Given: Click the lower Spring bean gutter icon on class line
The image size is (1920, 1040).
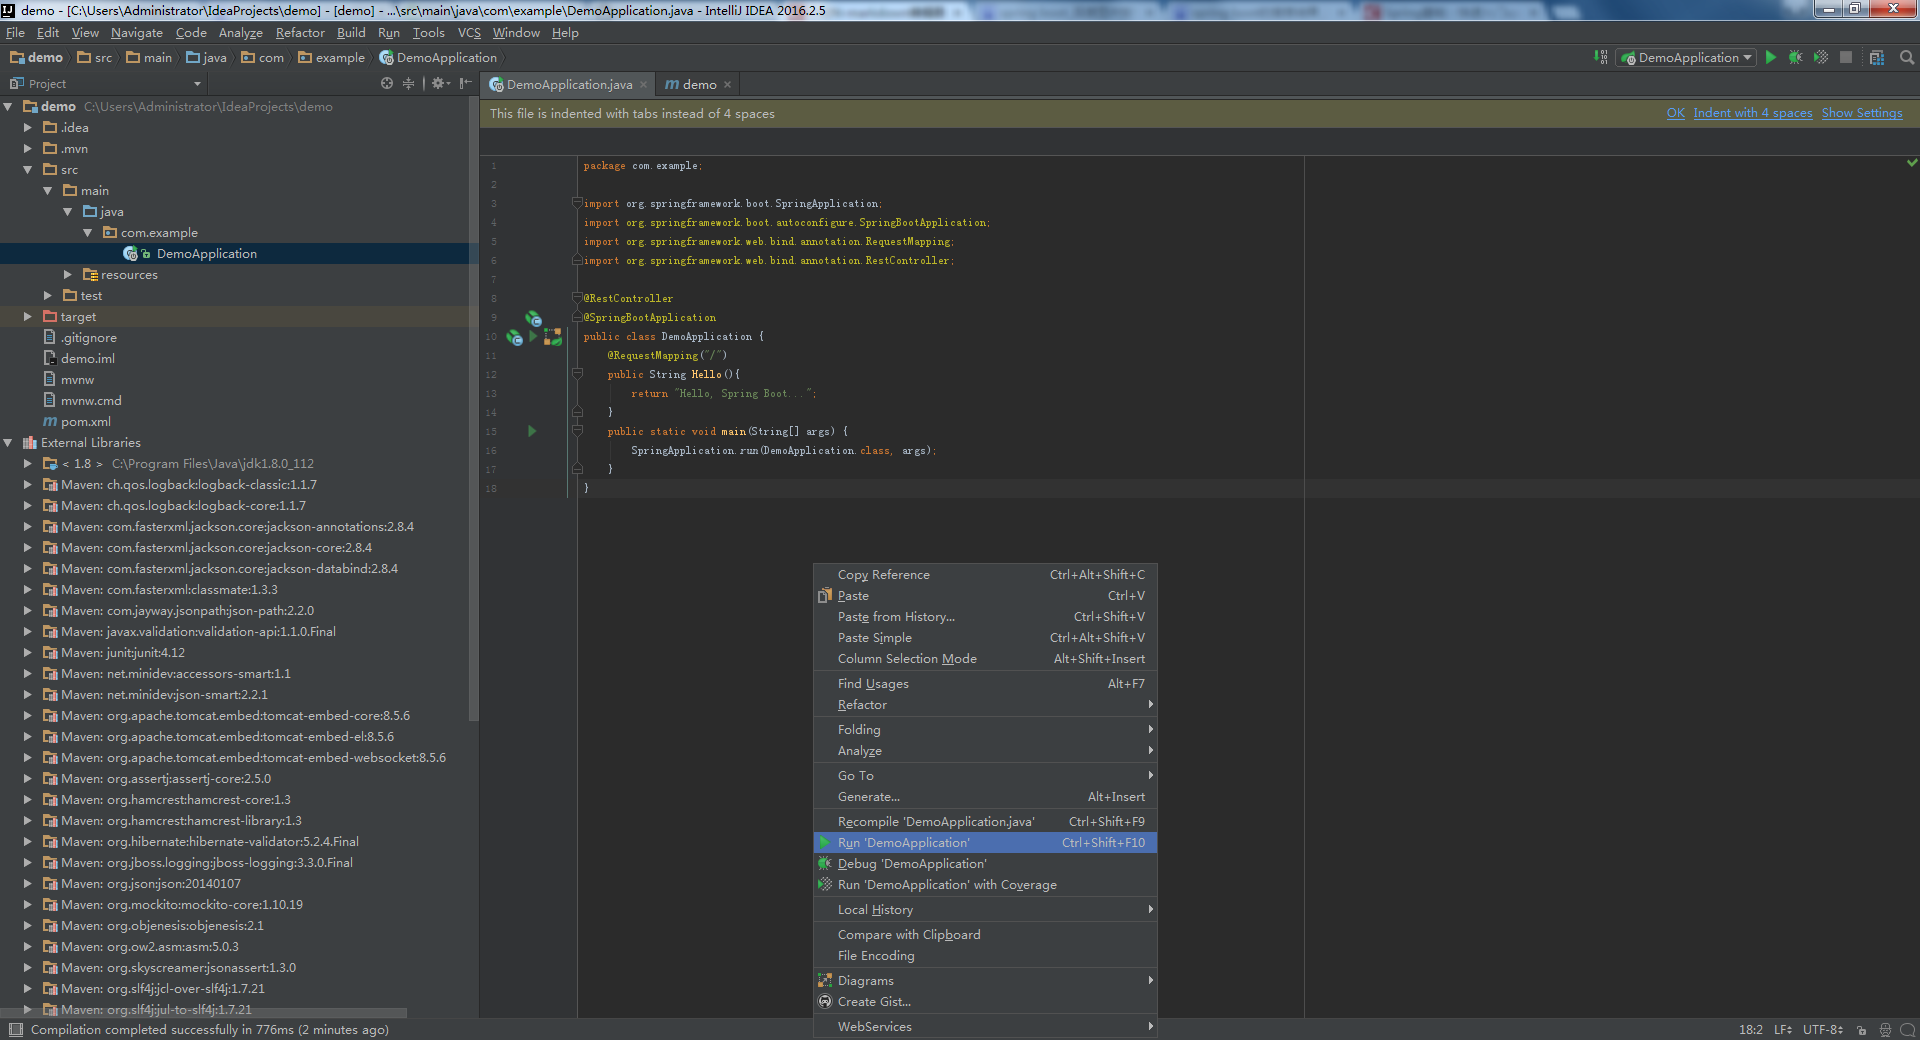Looking at the screenshot, I should click(x=515, y=338).
